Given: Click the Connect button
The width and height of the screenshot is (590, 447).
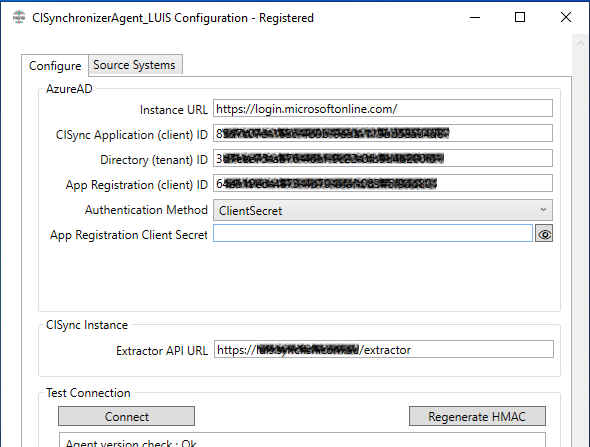Looking at the screenshot, I should tap(126, 416).
